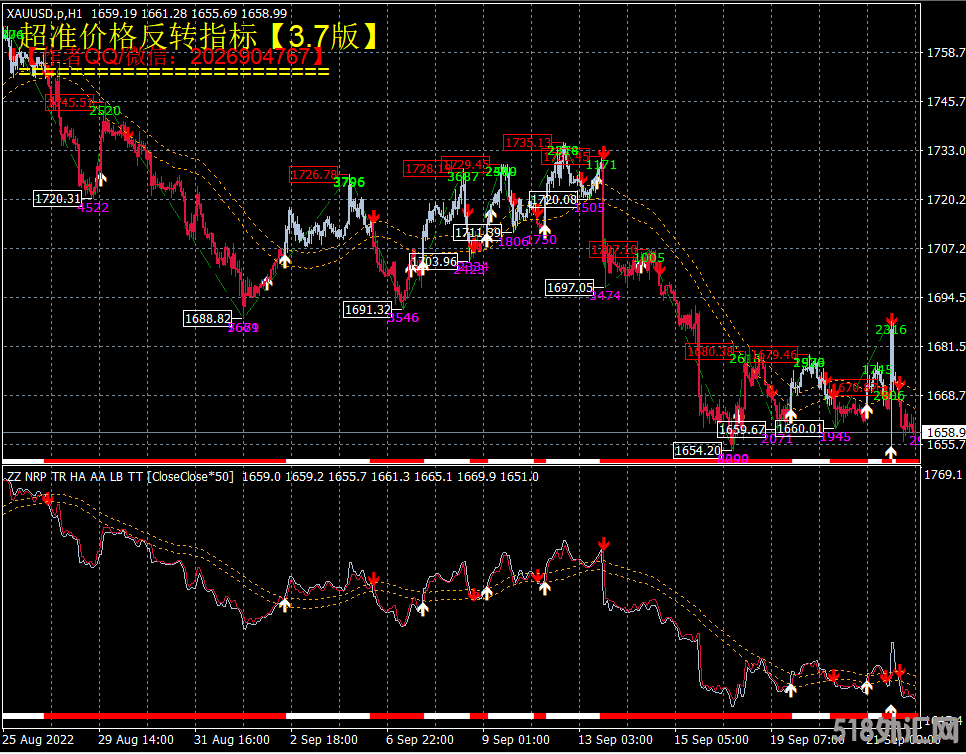Select the 1688.82 low price label
The height and width of the screenshot is (754, 966).
[208, 318]
